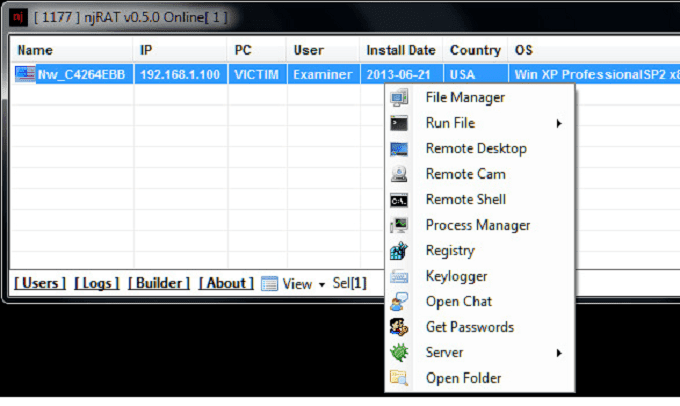Open Process Manager menu entry
Image resolution: width=680 pixels, height=406 pixels.
click(x=480, y=225)
